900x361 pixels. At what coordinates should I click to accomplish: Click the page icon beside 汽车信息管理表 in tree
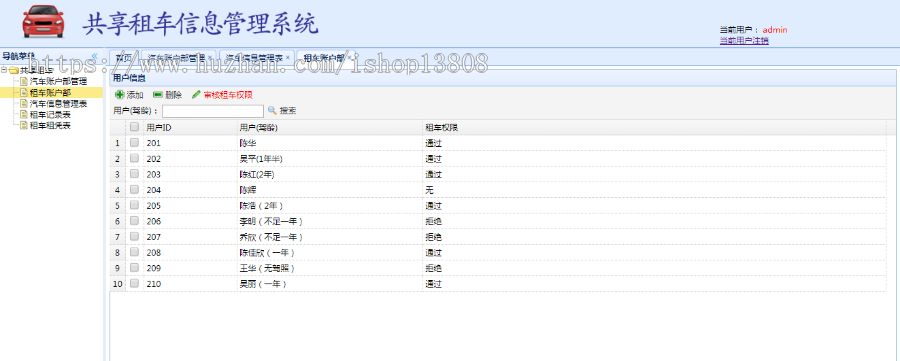(24, 103)
